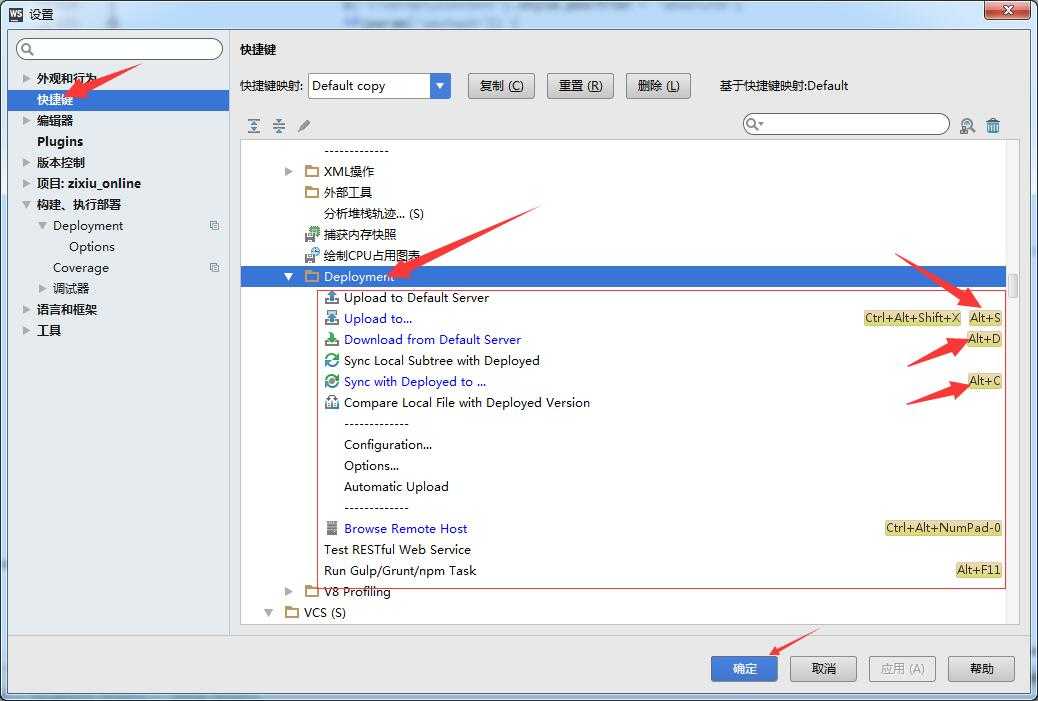
Task: Click the settings search field in sidebar
Action: point(120,49)
